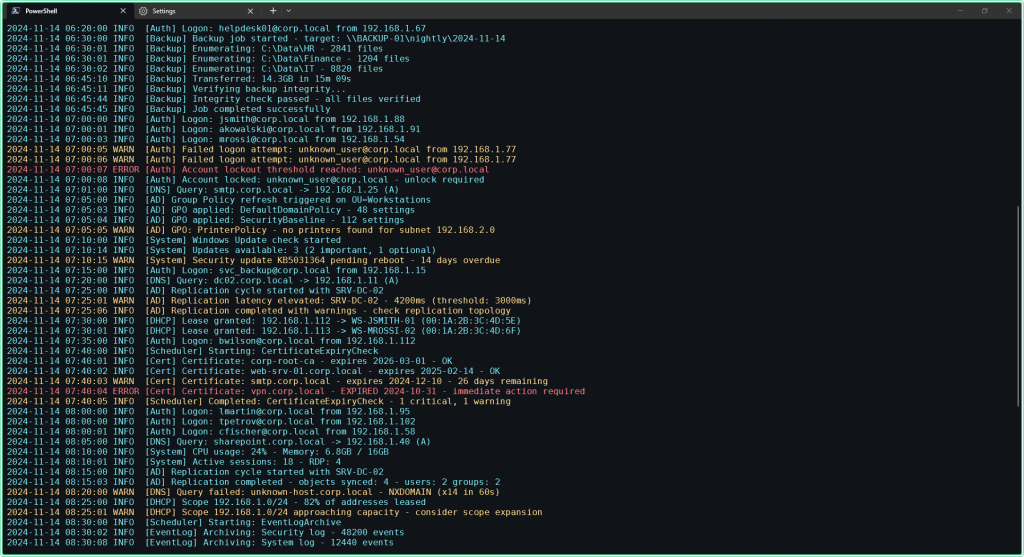Click the akowalski@corp.local logon line

click(x=214, y=129)
